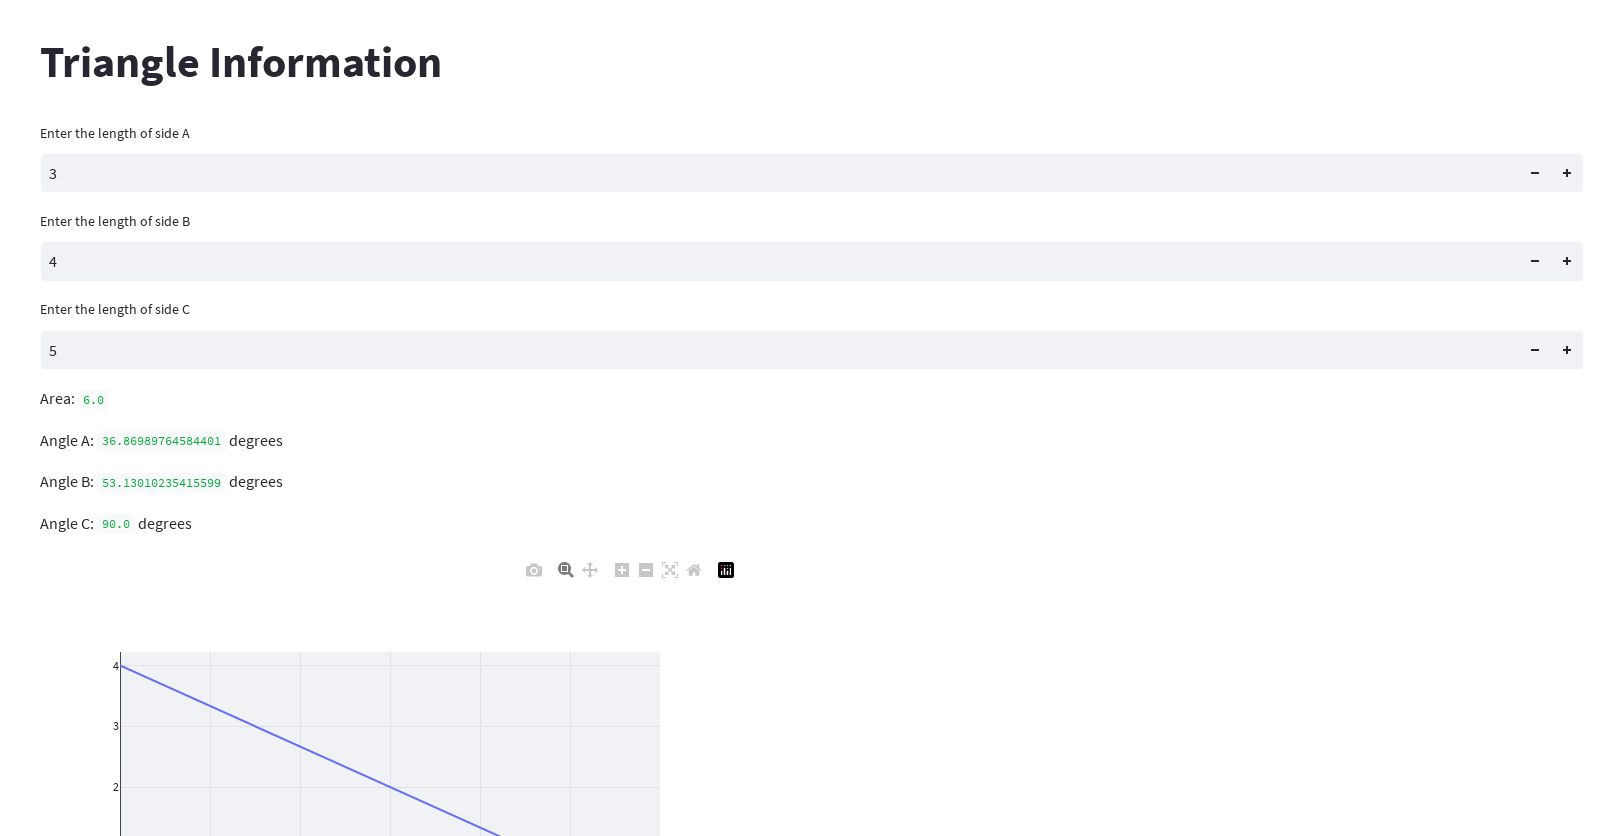This screenshot has height=836, width=1600.
Task: Reset axes with the home icon
Action: point(694,570)
